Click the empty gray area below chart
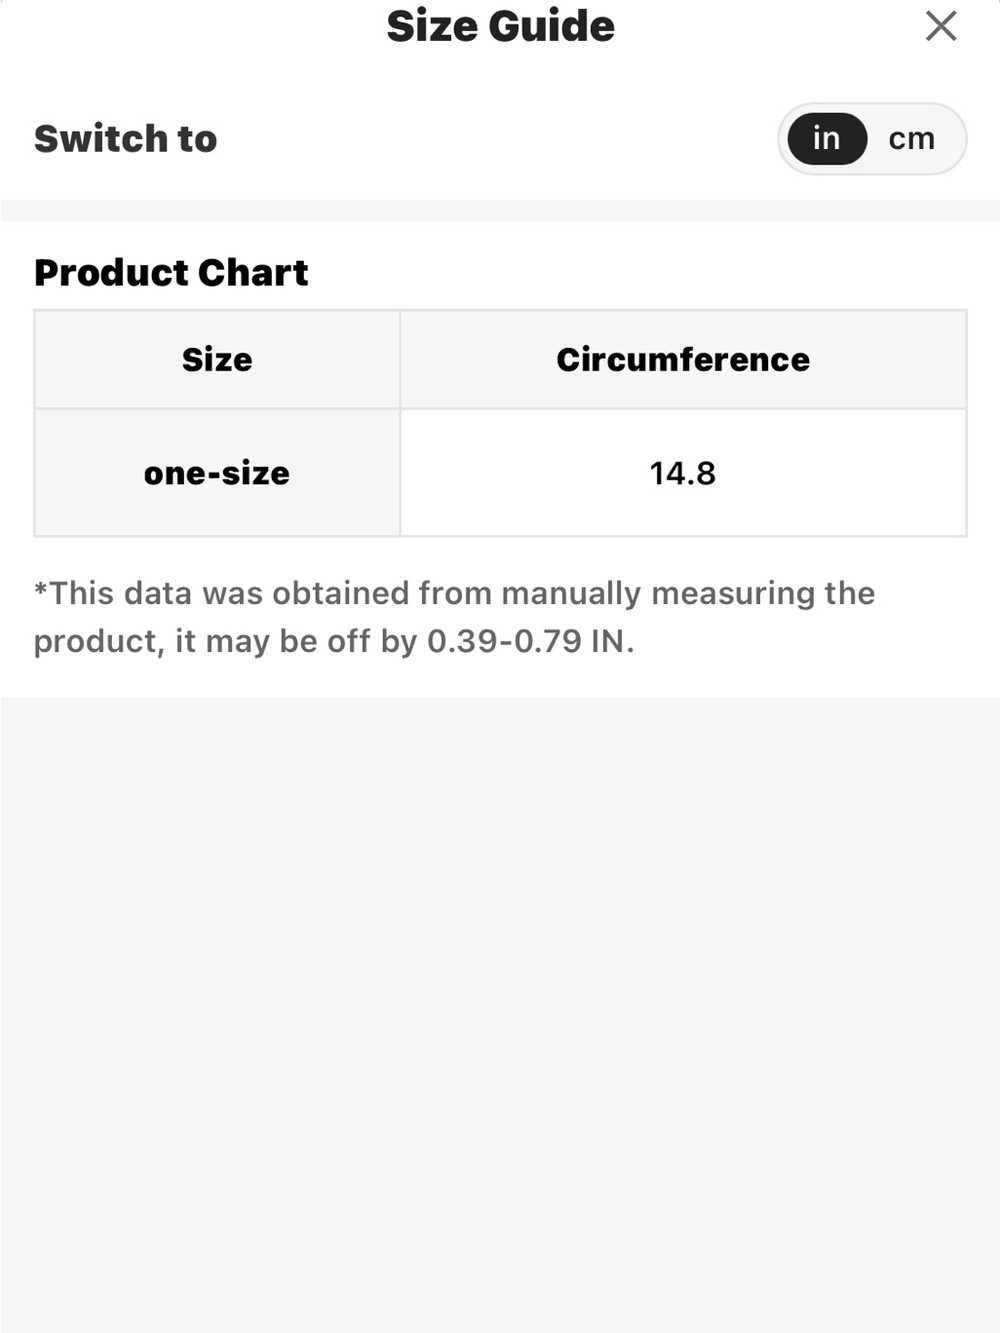The image size is (1000, 1333). tap(500, 1014)
